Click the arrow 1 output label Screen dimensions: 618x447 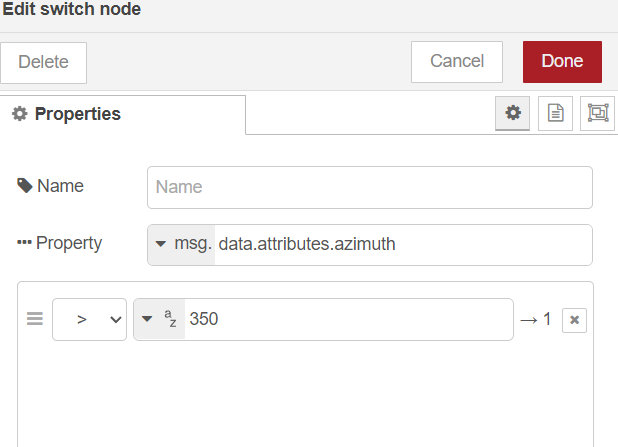point(535,319)
